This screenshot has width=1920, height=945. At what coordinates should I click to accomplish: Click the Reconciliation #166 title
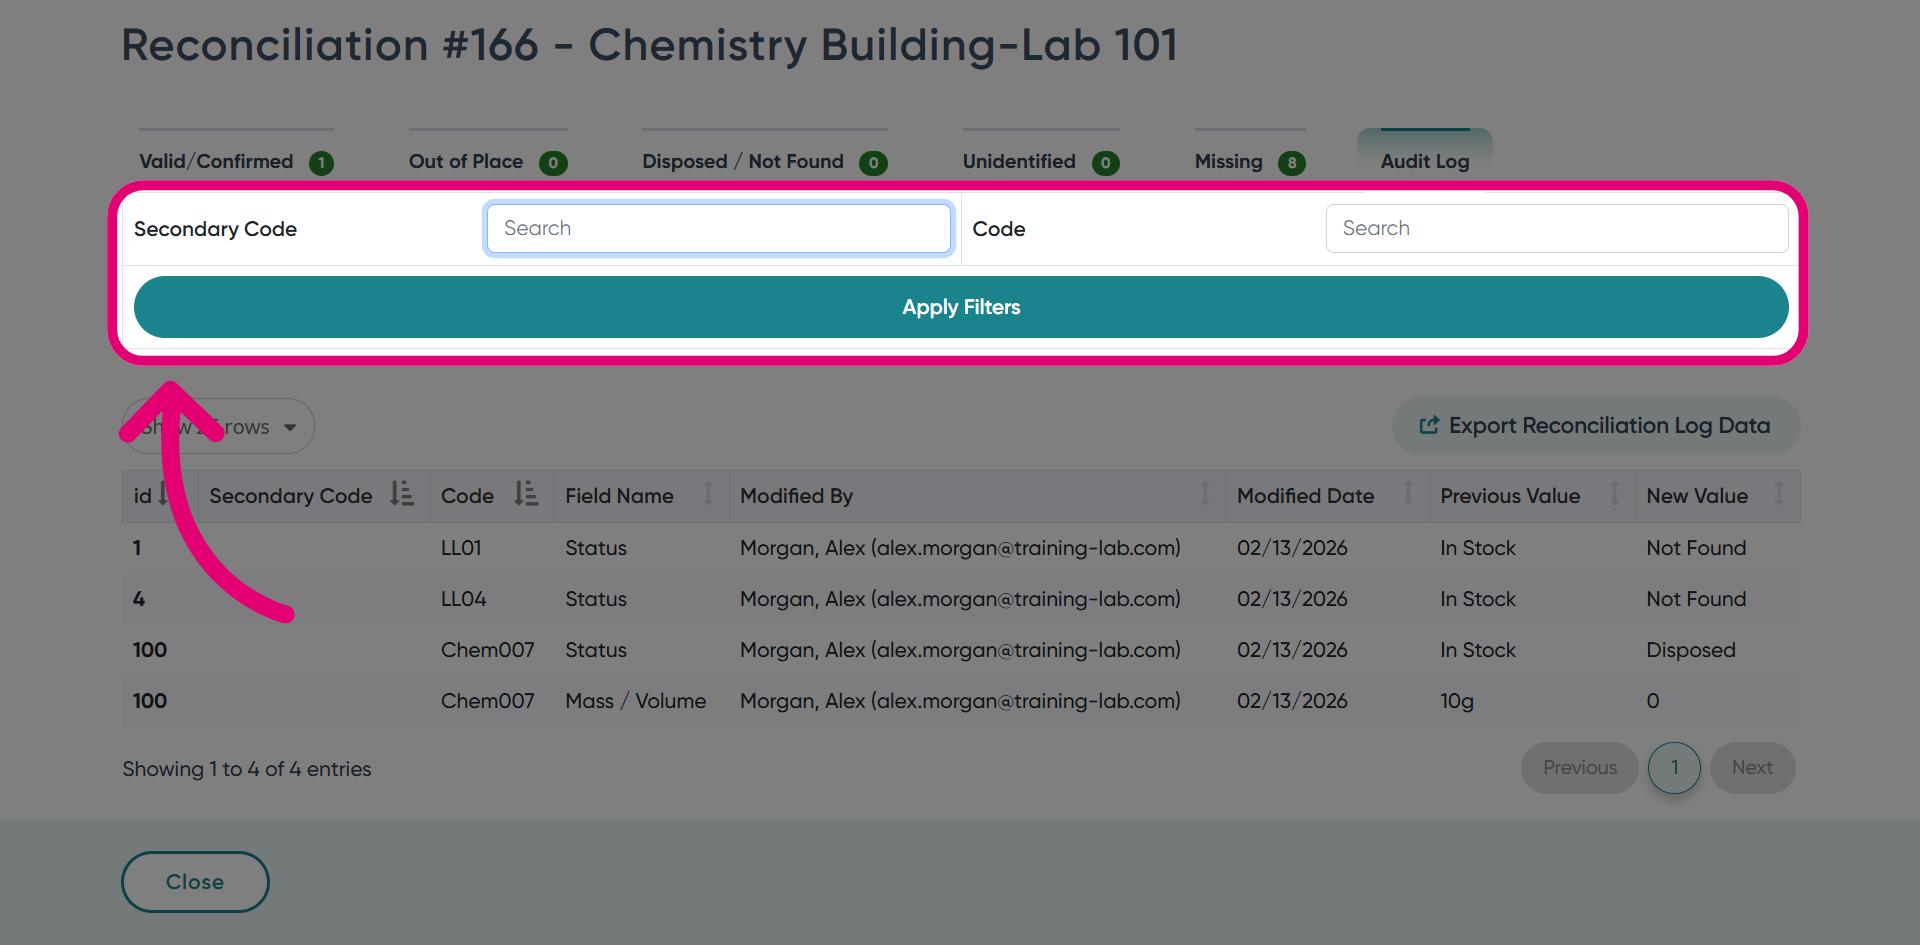pyautogui.click(x=650, y=46)
